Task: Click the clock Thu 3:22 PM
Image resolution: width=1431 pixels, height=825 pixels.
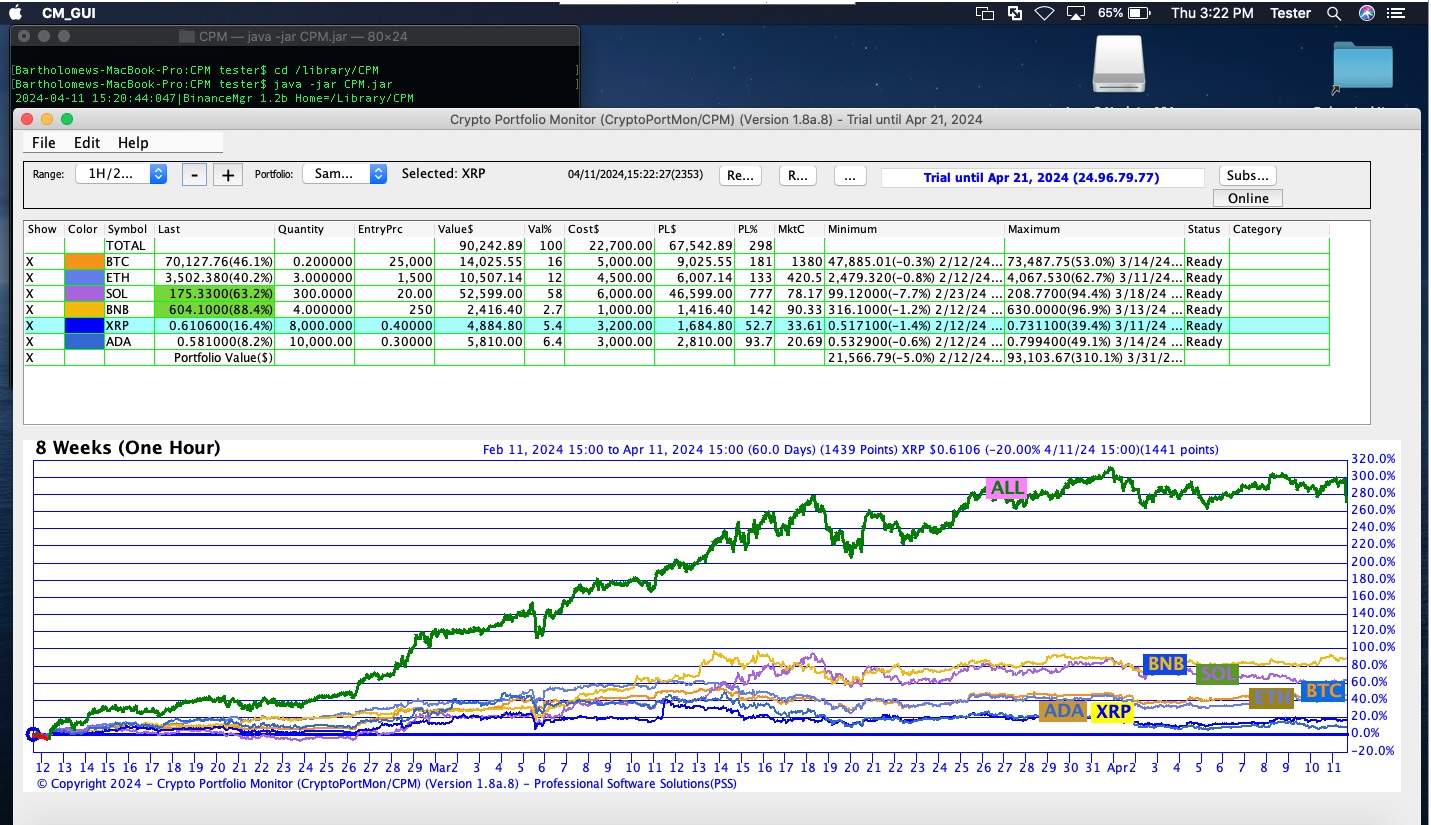Action: pyautogui.click(x=1211, y=13)
